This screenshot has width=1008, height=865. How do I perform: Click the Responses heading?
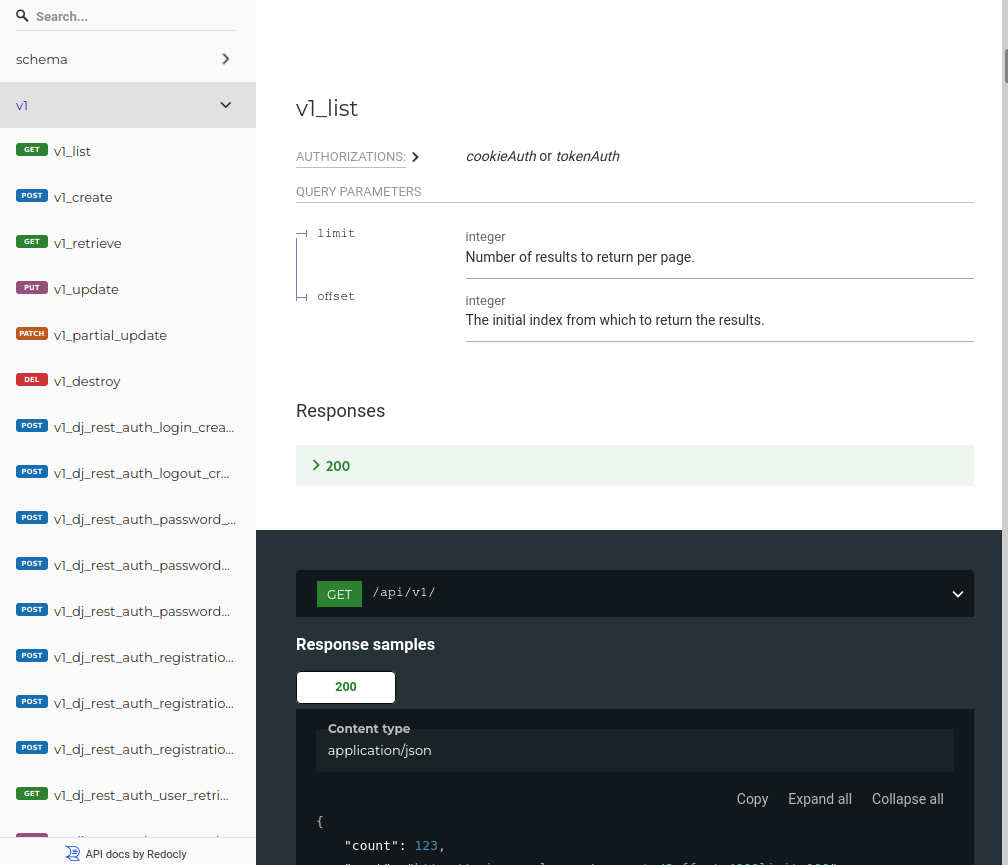pyautogui.click(x=340, y=411)
